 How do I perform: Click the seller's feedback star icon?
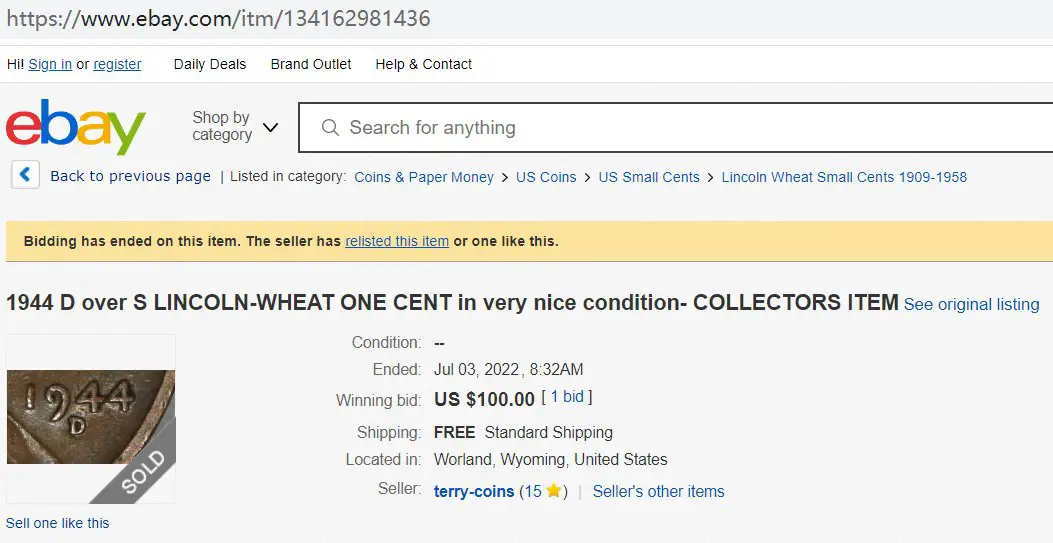click(553, 491)
